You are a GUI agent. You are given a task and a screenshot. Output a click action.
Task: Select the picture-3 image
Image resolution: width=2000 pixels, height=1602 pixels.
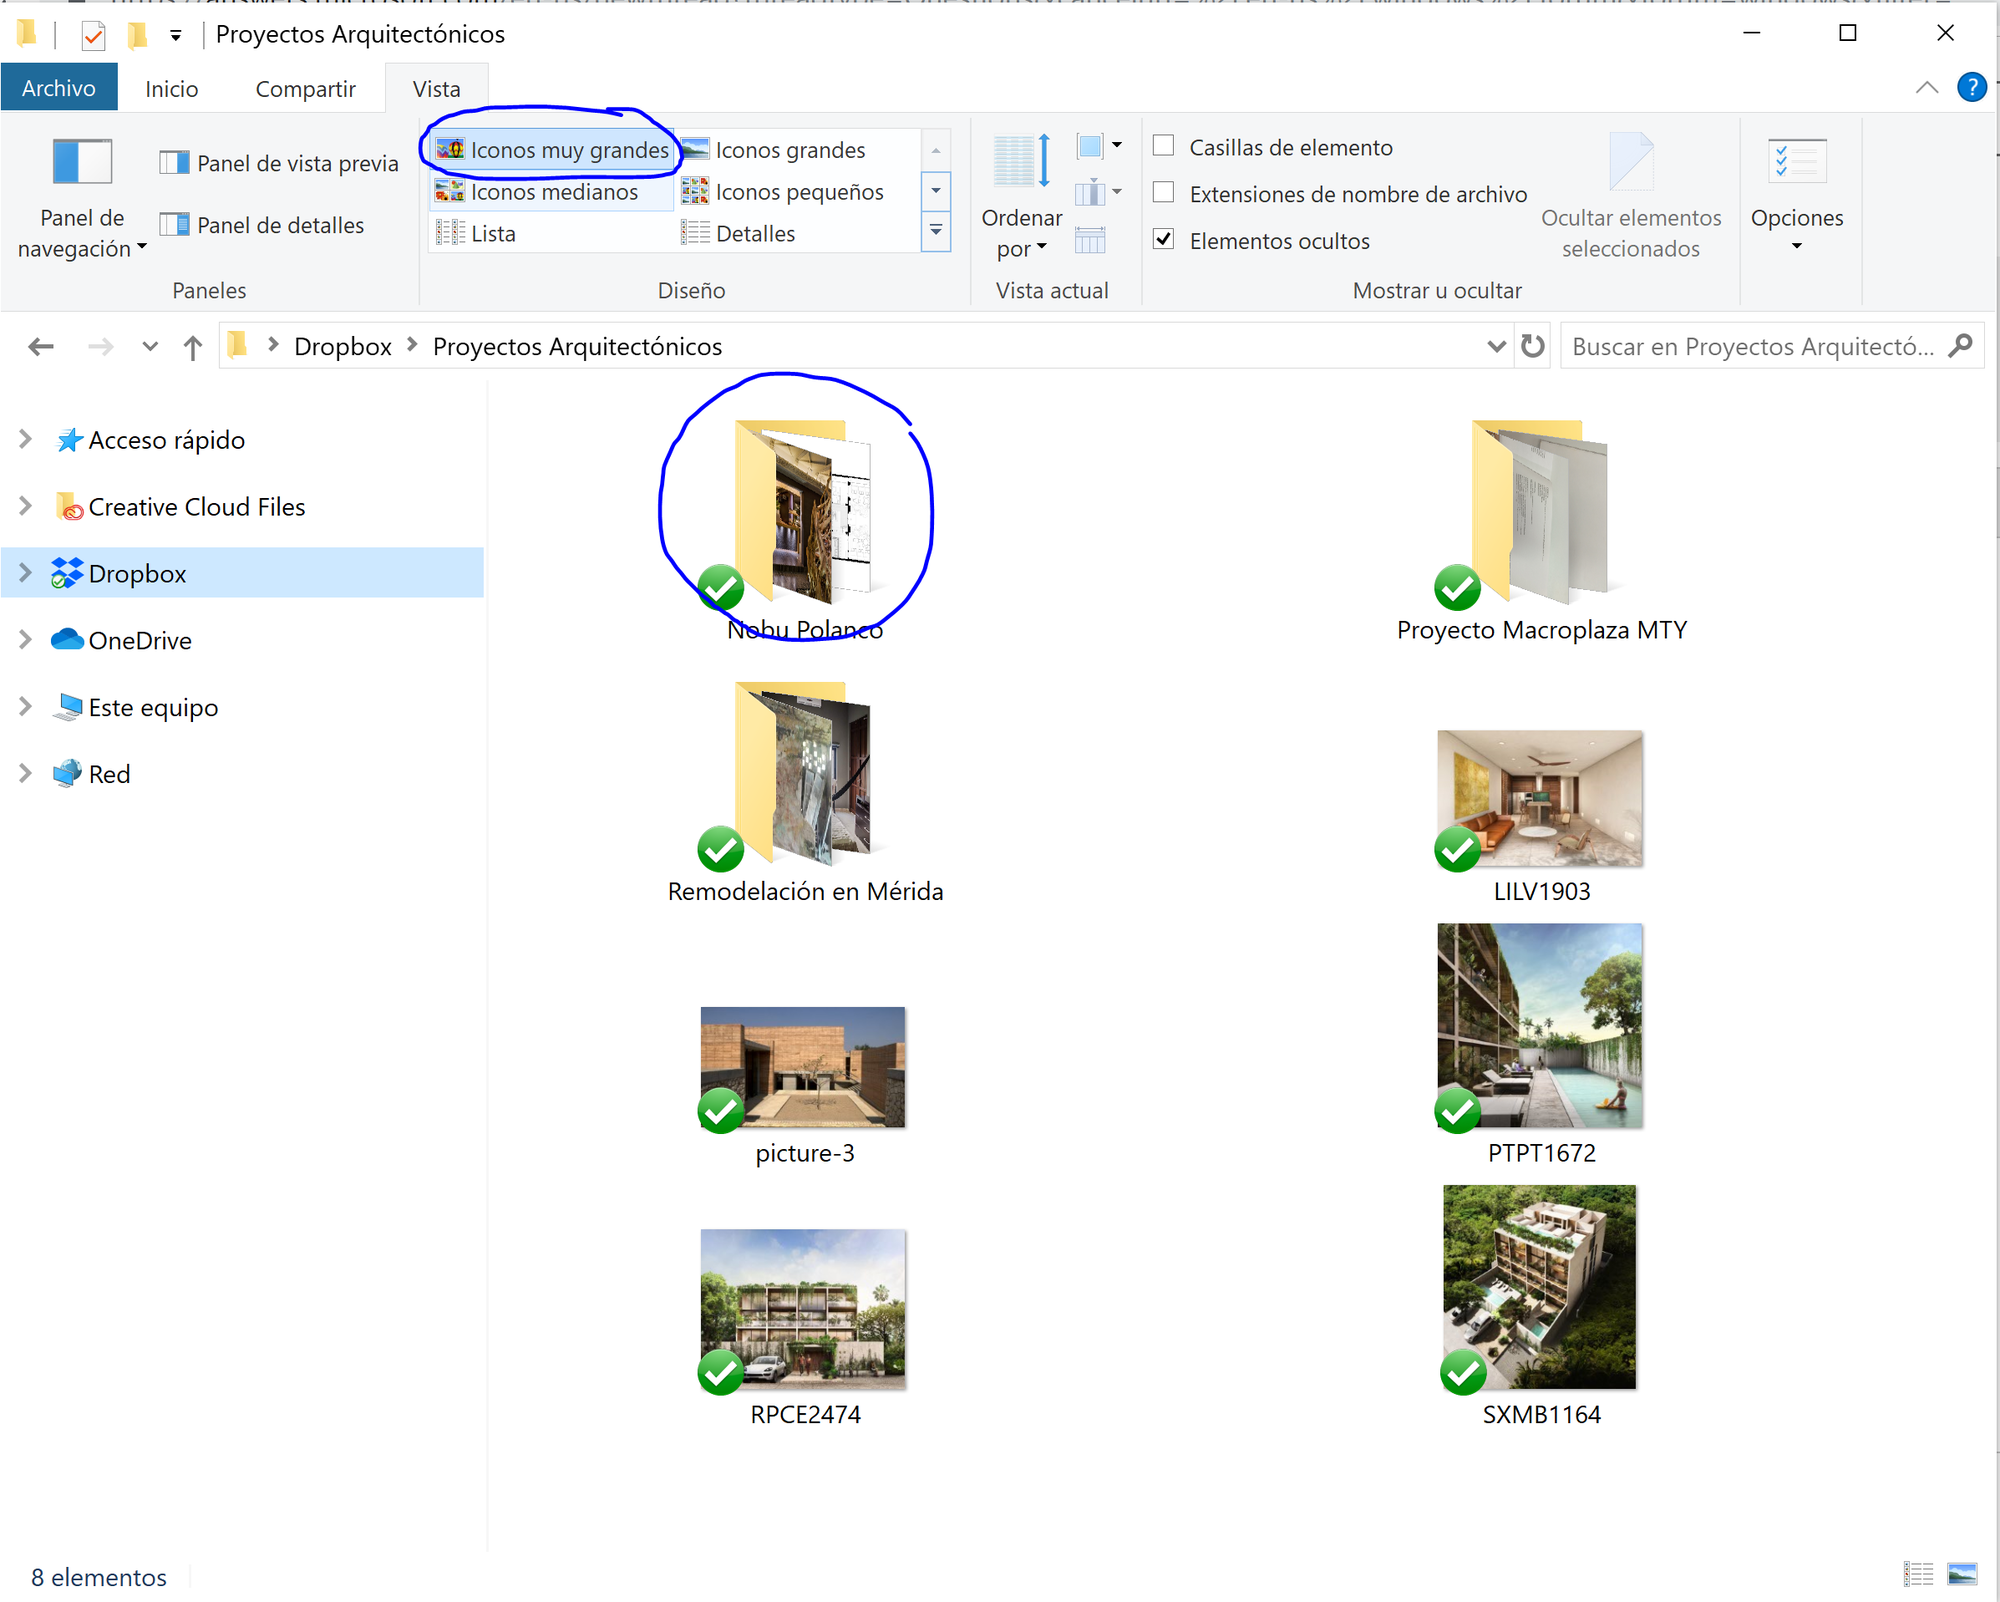click(804, 1086)
